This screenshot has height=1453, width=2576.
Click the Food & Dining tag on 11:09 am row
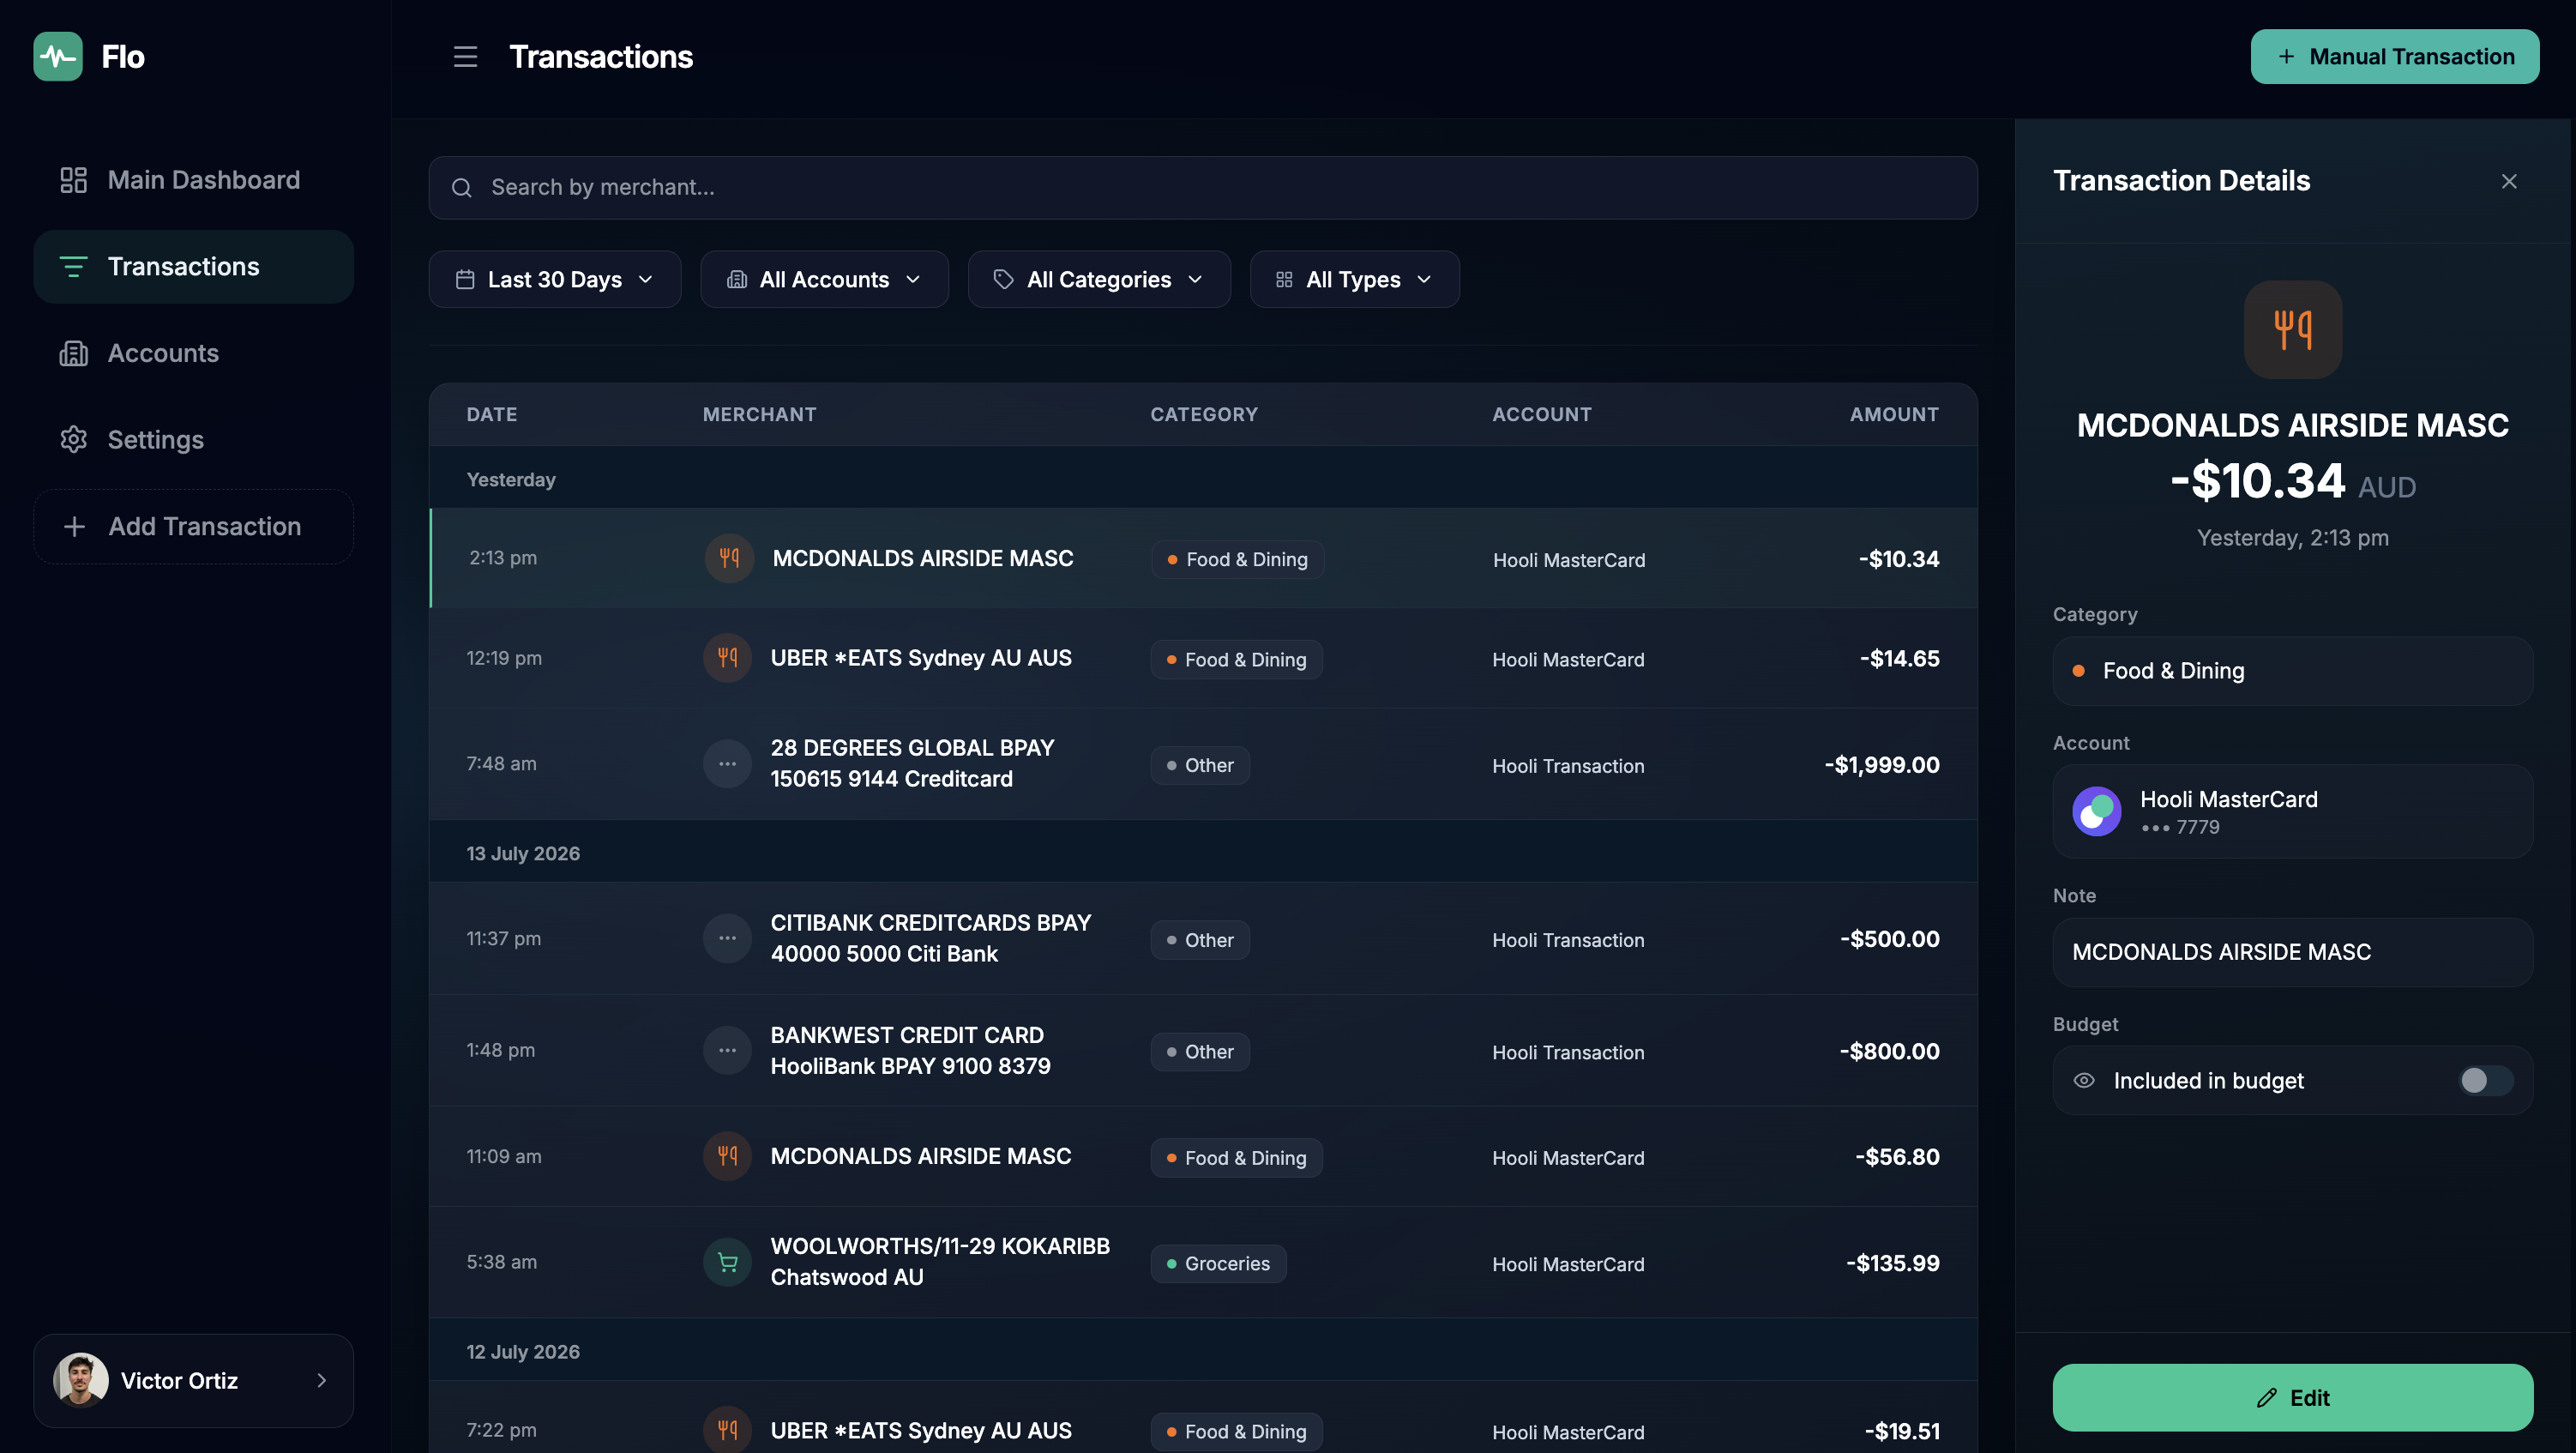tap(1236, 1158)
